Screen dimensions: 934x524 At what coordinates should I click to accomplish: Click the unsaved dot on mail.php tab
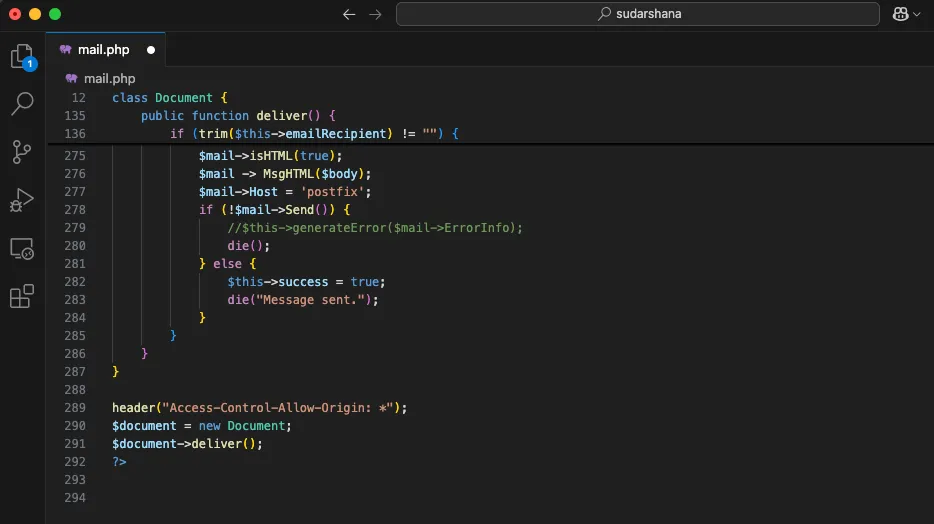coord(151,50)
